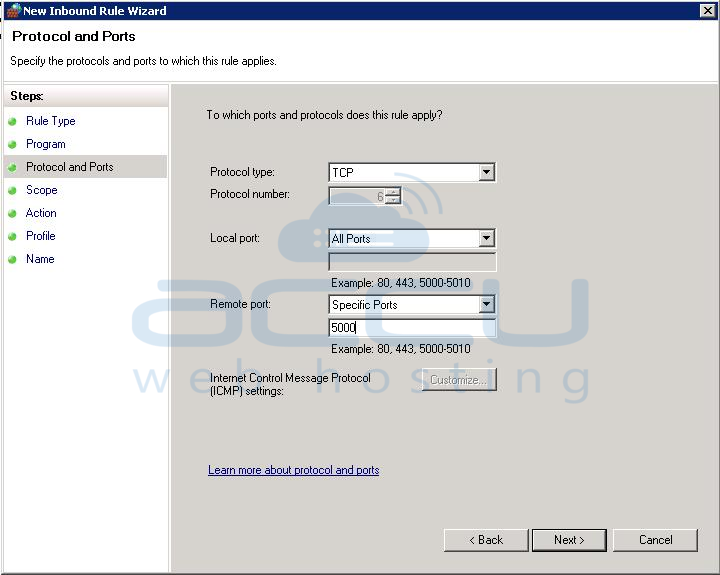Click the ICMP settings label text
Image resolution: width=720 pixels, height=575 pixels.
(290, 384)
